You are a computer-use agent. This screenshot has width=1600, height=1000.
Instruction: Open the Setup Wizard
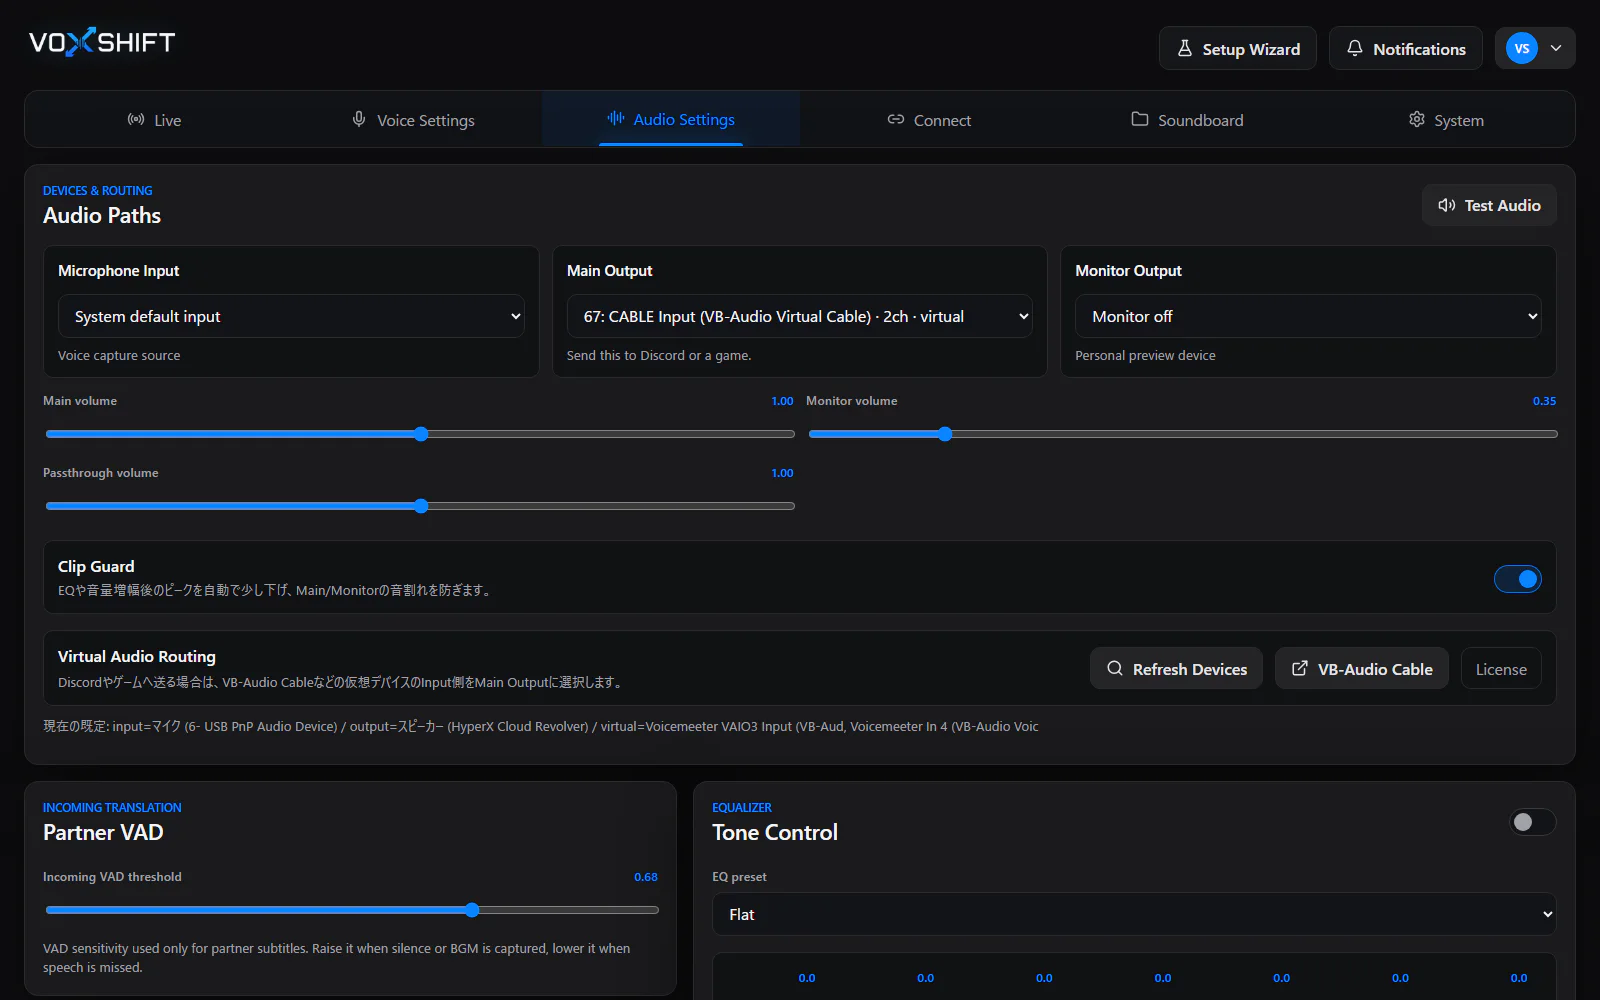[1238, 48]
